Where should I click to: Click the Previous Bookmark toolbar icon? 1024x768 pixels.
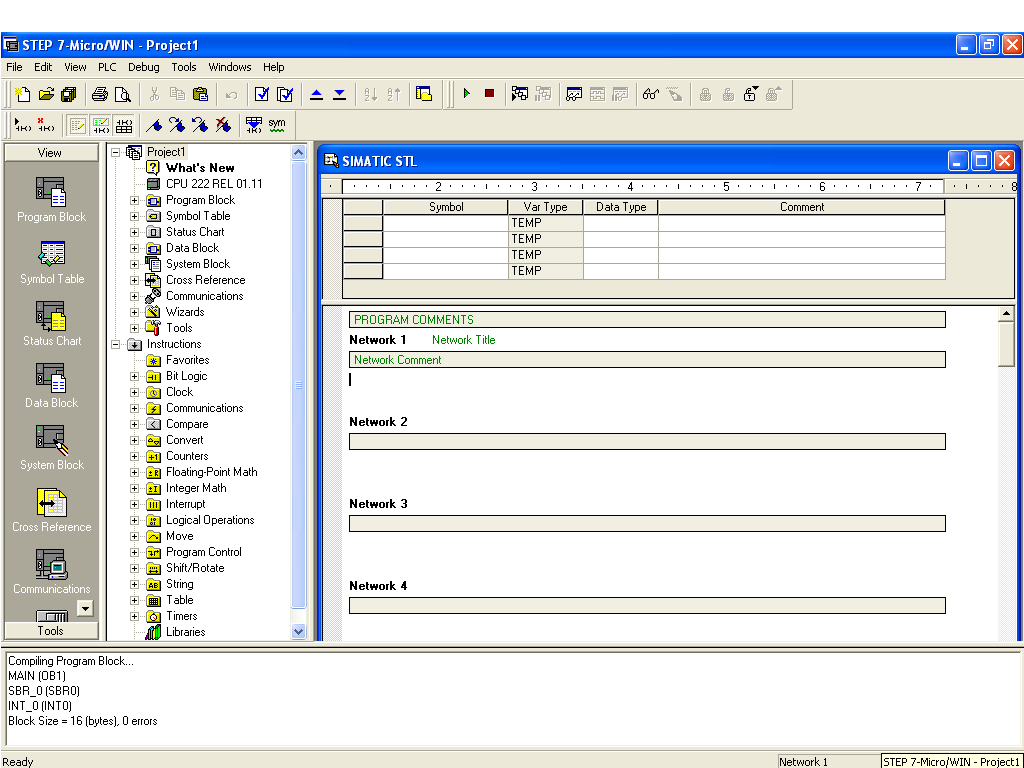click(200, 124)
